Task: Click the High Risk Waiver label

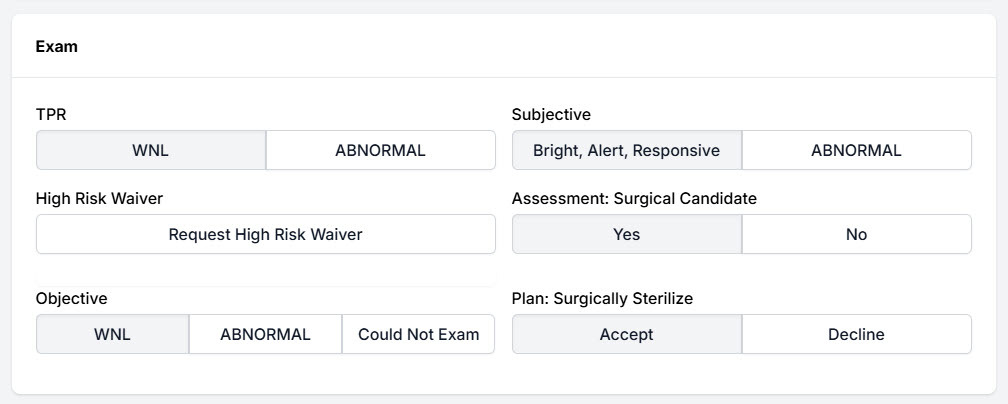Action: tap(99, 199)
